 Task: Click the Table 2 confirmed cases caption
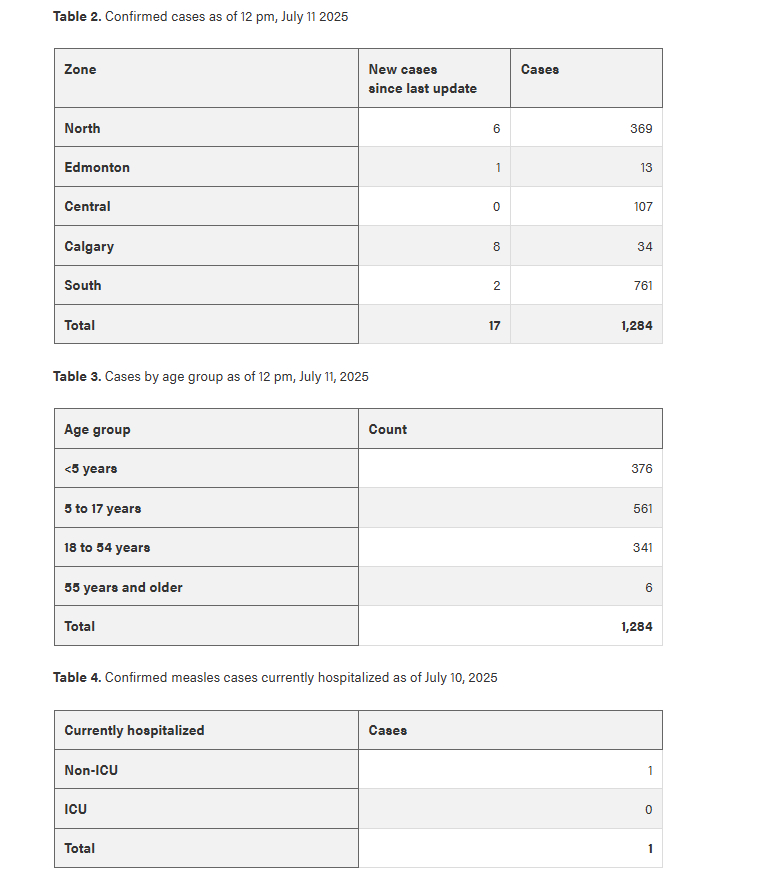click(200, 17)
